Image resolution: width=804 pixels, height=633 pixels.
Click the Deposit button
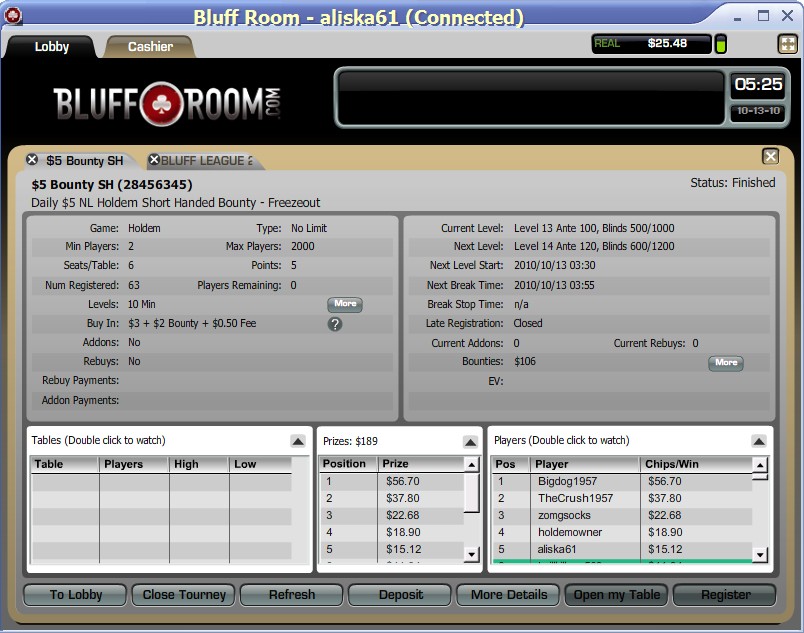pyautogui.click(x=400, y=595)
